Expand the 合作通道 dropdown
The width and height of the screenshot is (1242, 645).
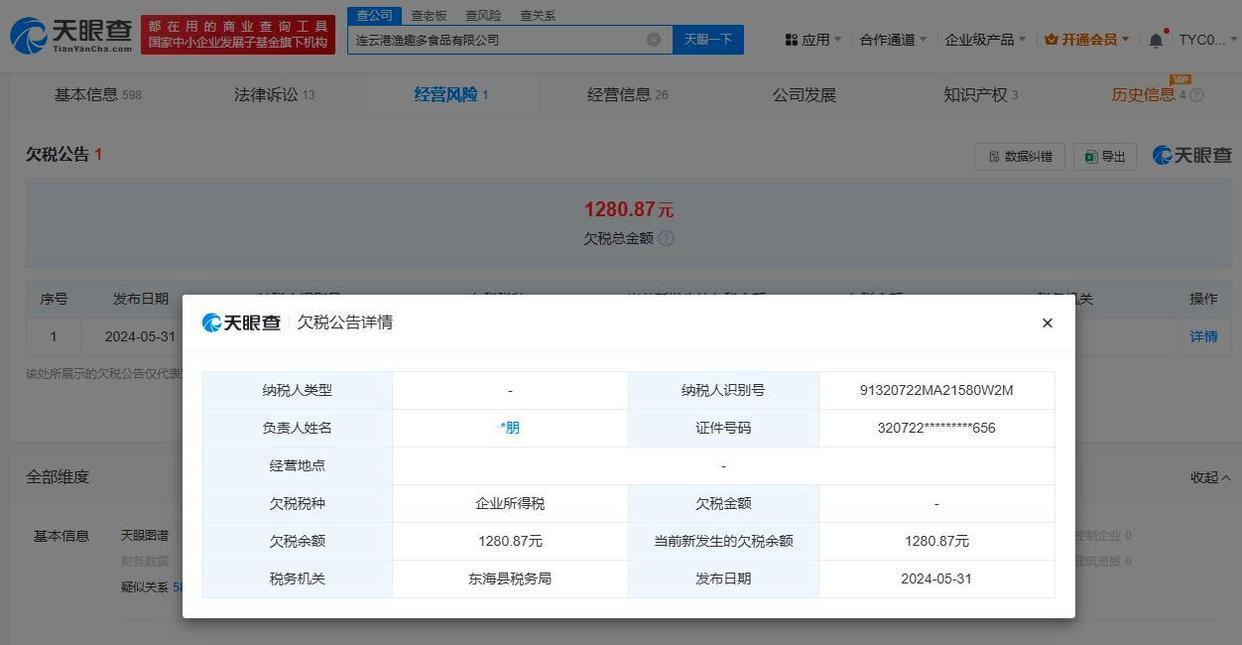point(892,40)
